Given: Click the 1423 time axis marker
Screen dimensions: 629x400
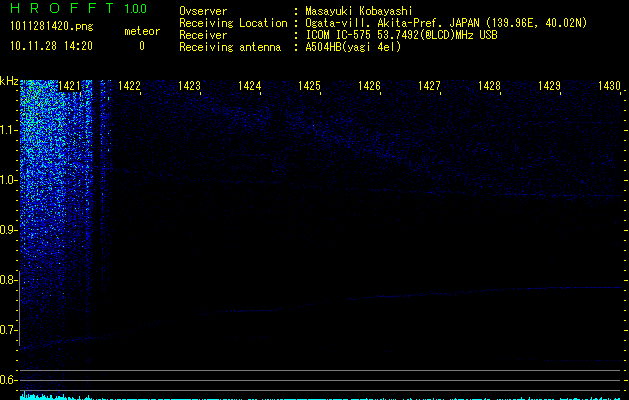Looking at the screenshot, I should 189,86.
